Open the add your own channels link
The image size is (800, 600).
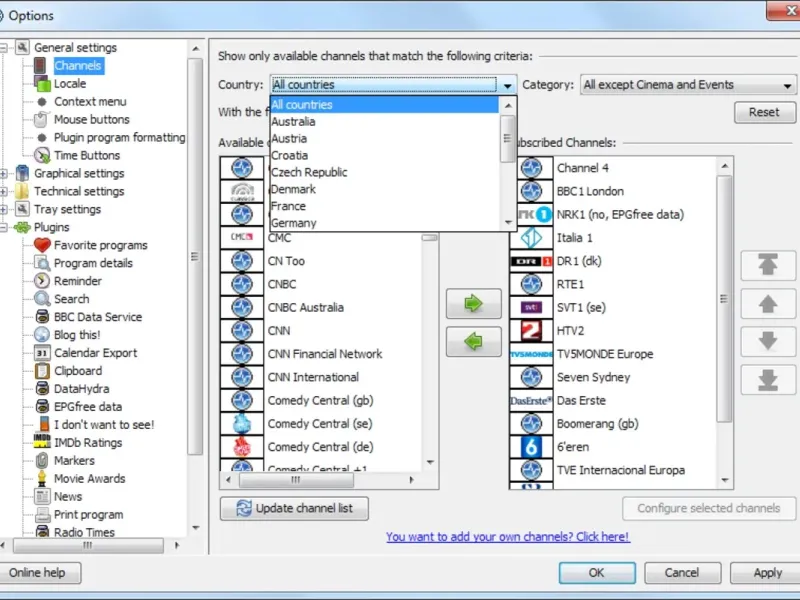508,537
